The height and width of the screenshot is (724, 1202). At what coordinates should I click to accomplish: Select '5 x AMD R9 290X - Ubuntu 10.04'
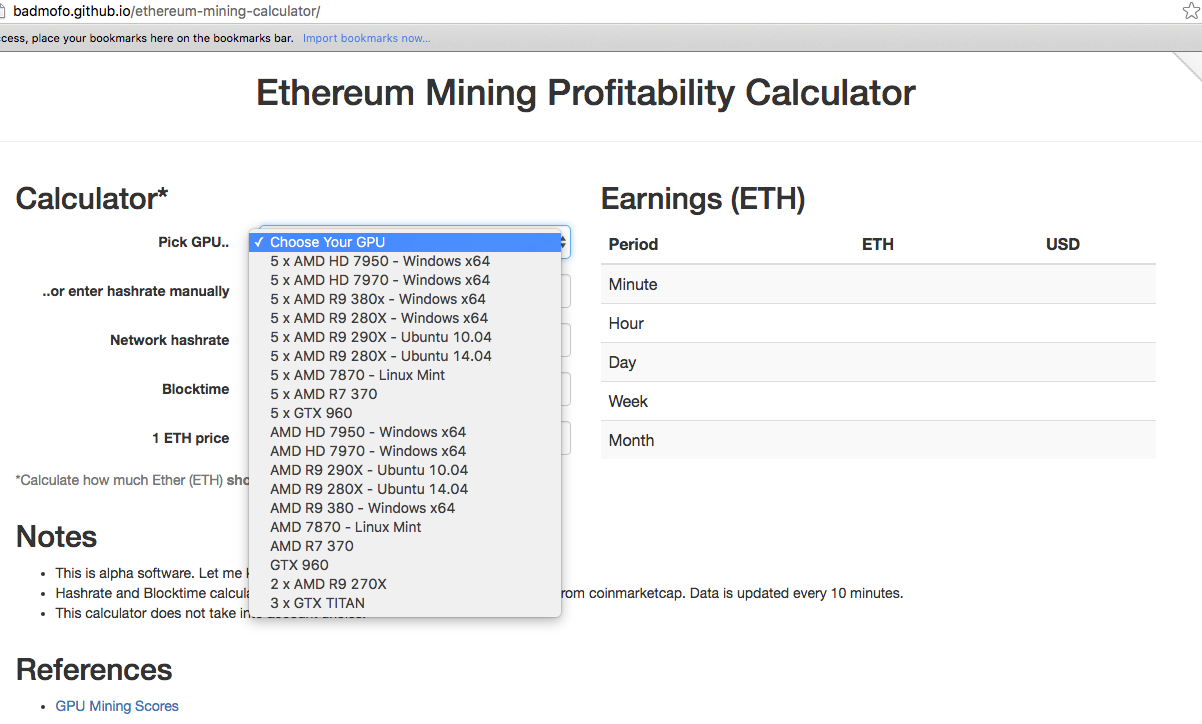click(x=405, y=337)
